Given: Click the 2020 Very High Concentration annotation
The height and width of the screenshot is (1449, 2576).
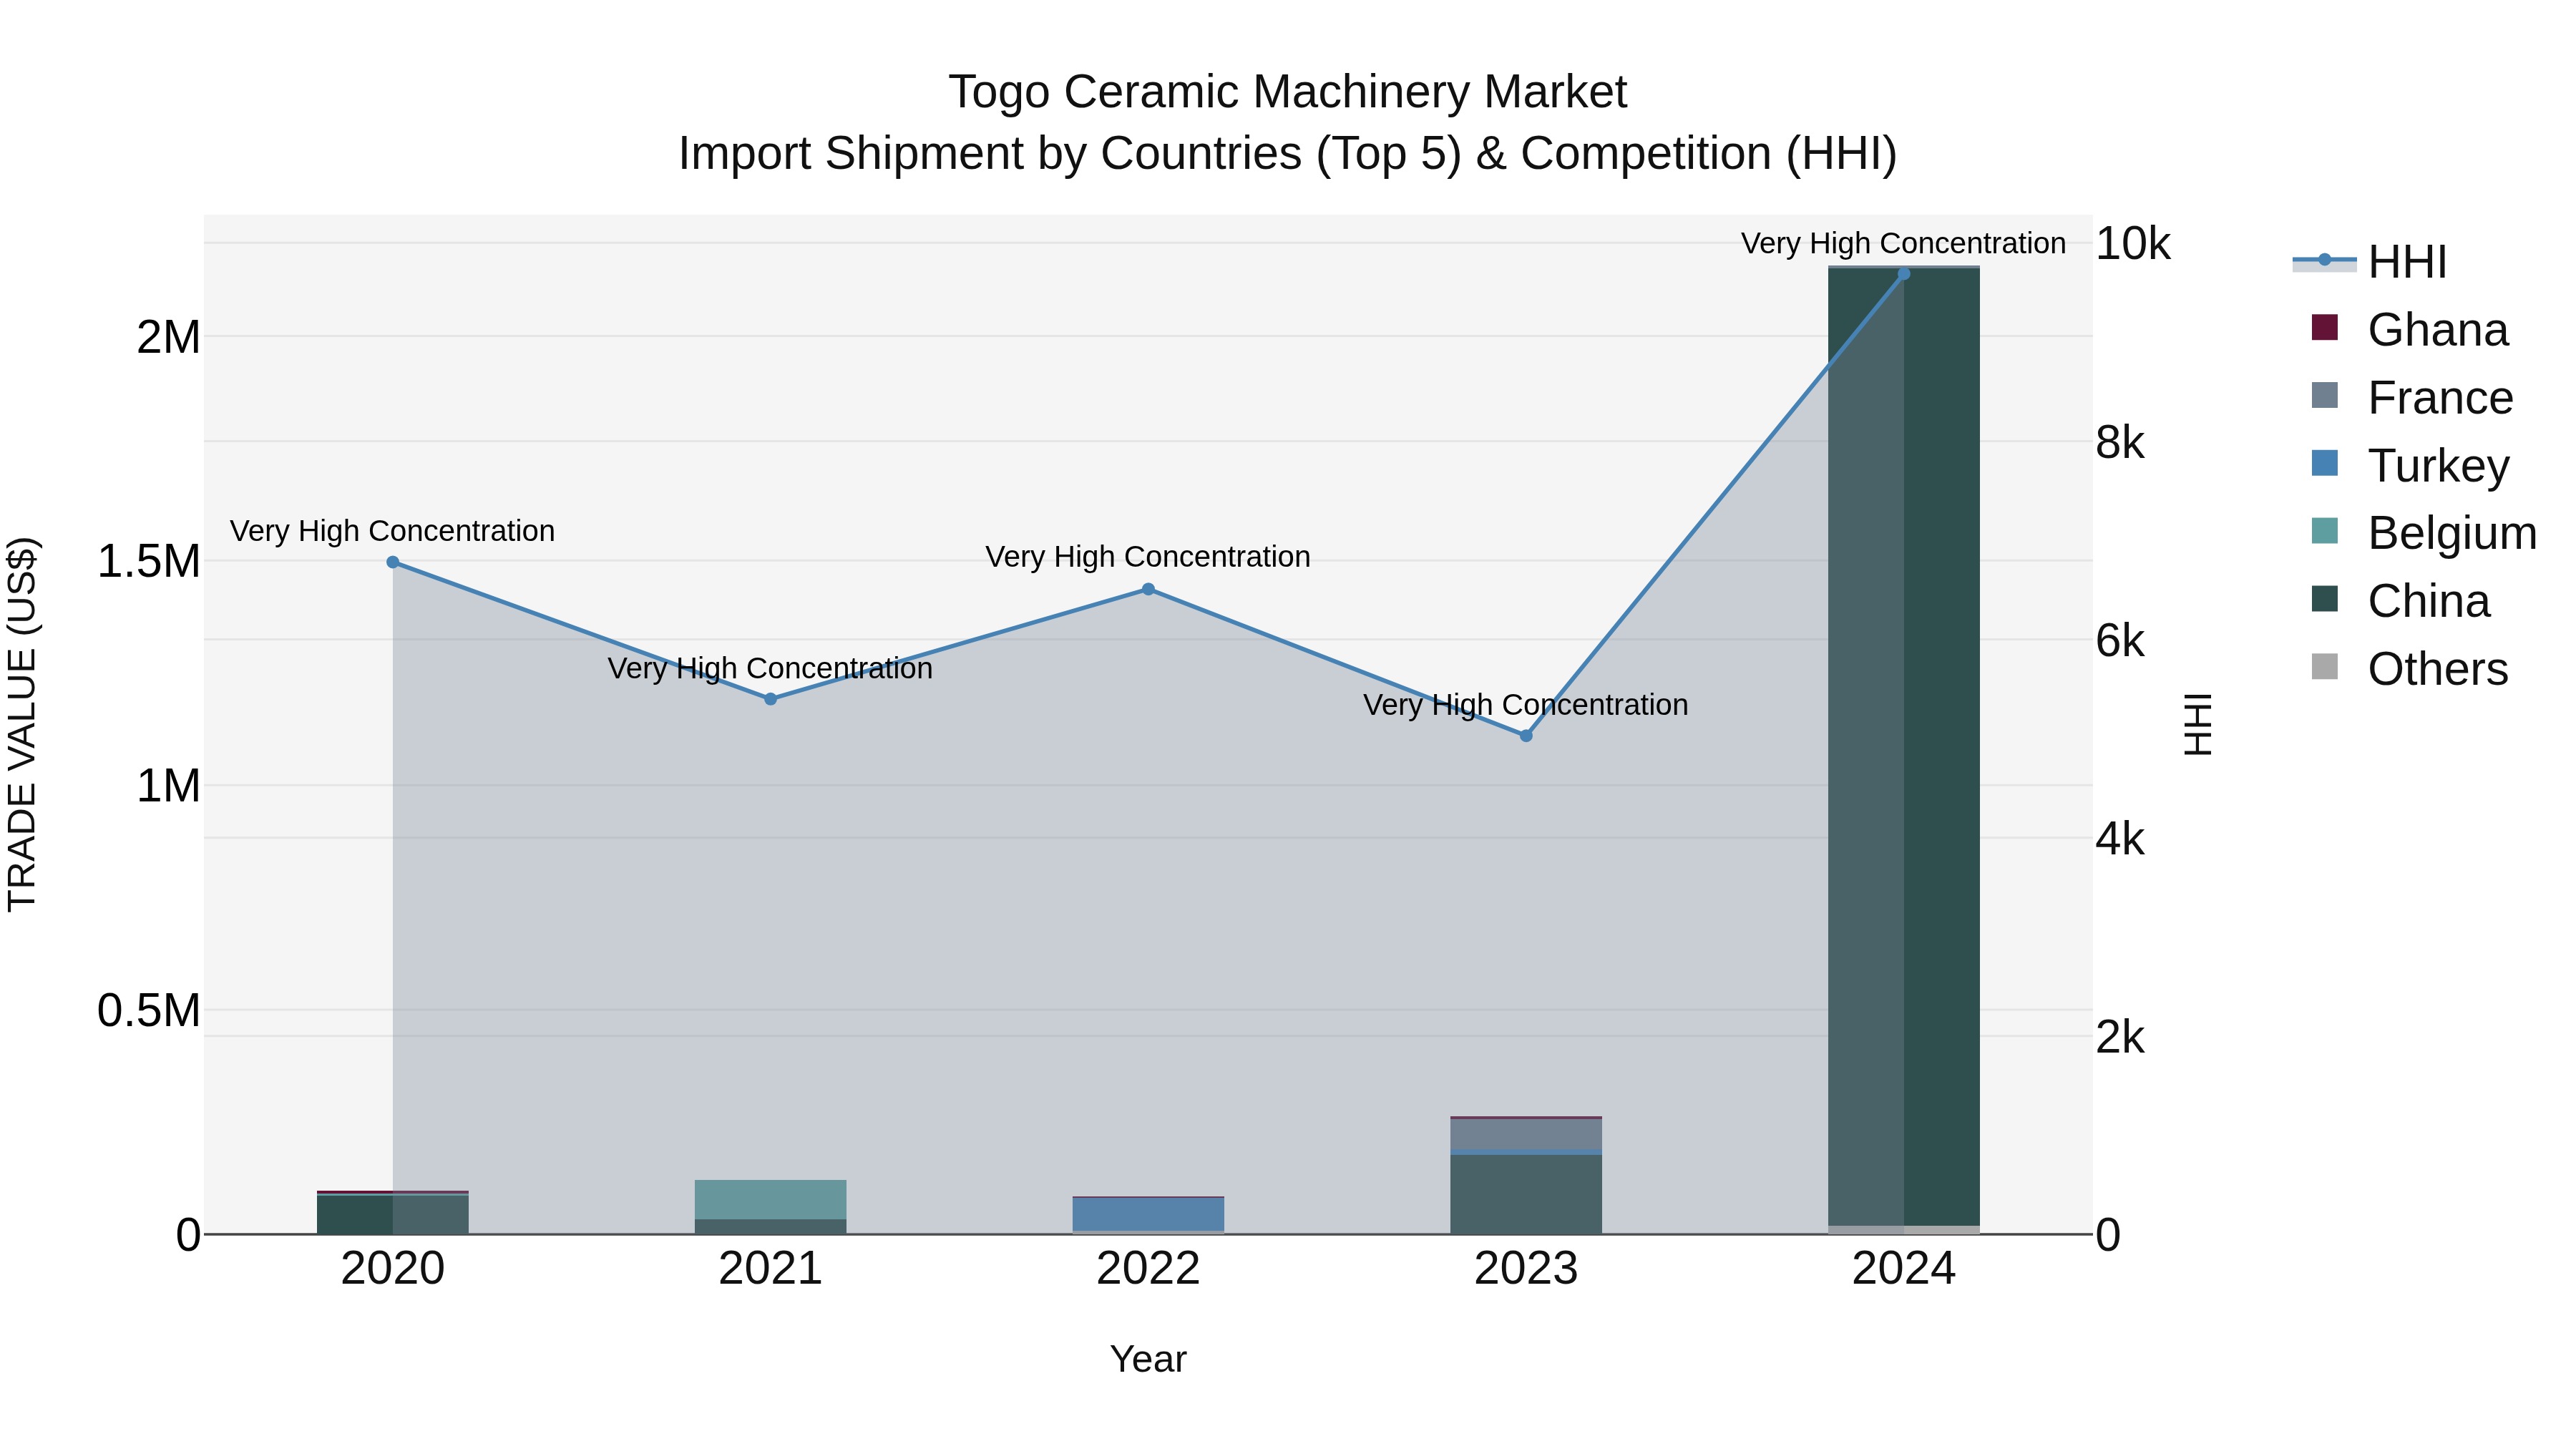Looking at the screenshot, I should point(393,531).
